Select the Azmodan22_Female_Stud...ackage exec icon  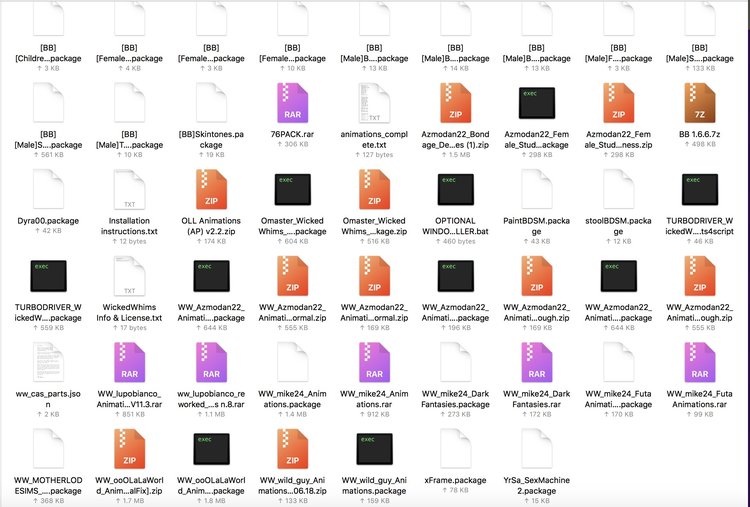537,103
